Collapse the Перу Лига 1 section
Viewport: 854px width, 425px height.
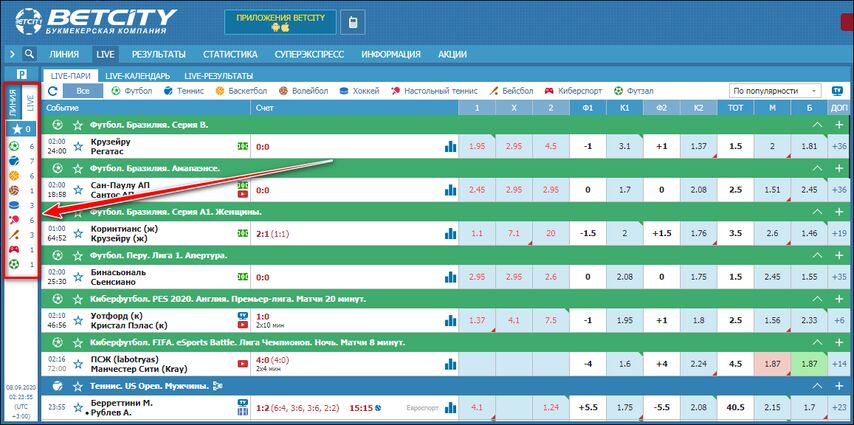pyautogui.click(x=817, y=256)
